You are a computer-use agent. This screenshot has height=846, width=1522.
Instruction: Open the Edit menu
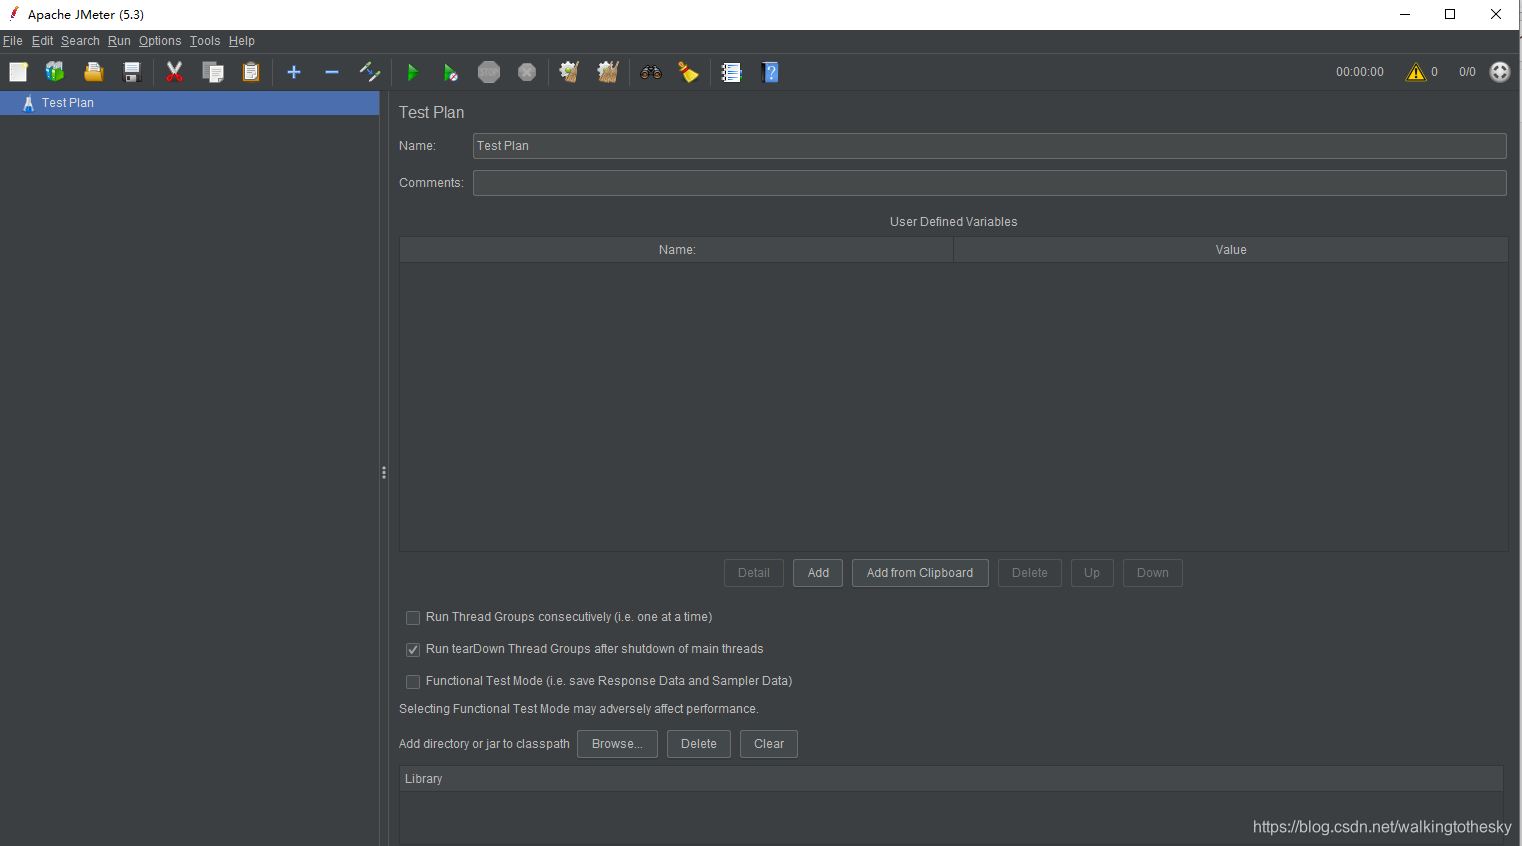pos(42,41)
